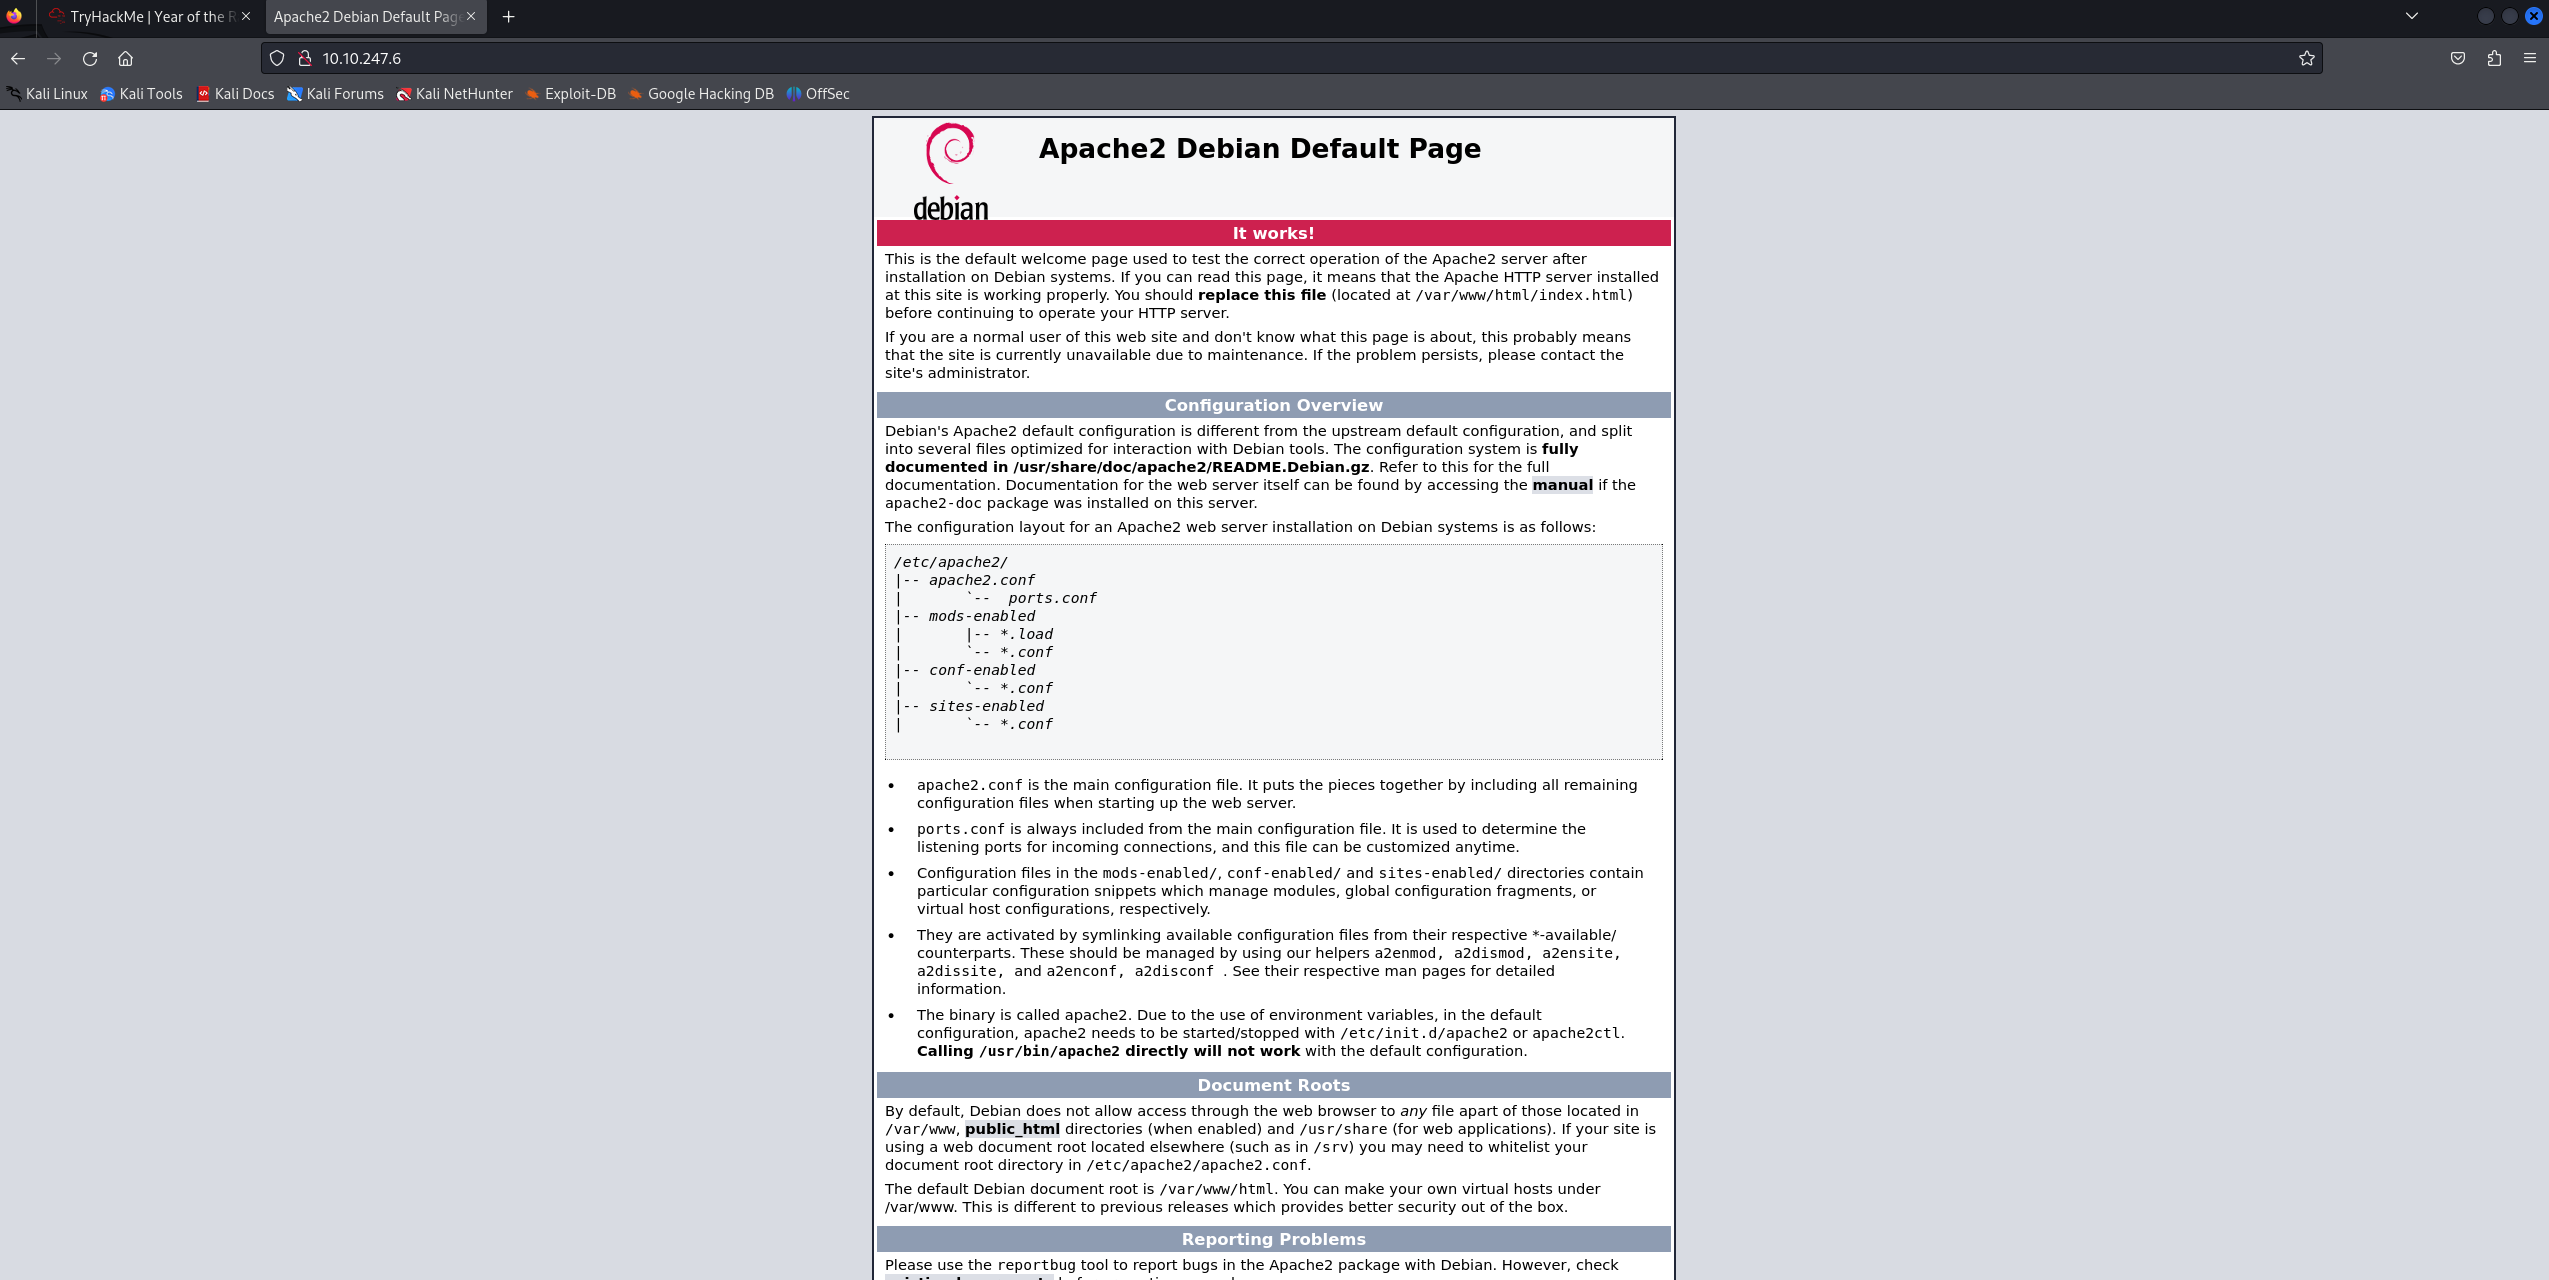Click the insecure connection lock icon
The height and width of the screenshot is (1280, 2549).
coord(305,59)
